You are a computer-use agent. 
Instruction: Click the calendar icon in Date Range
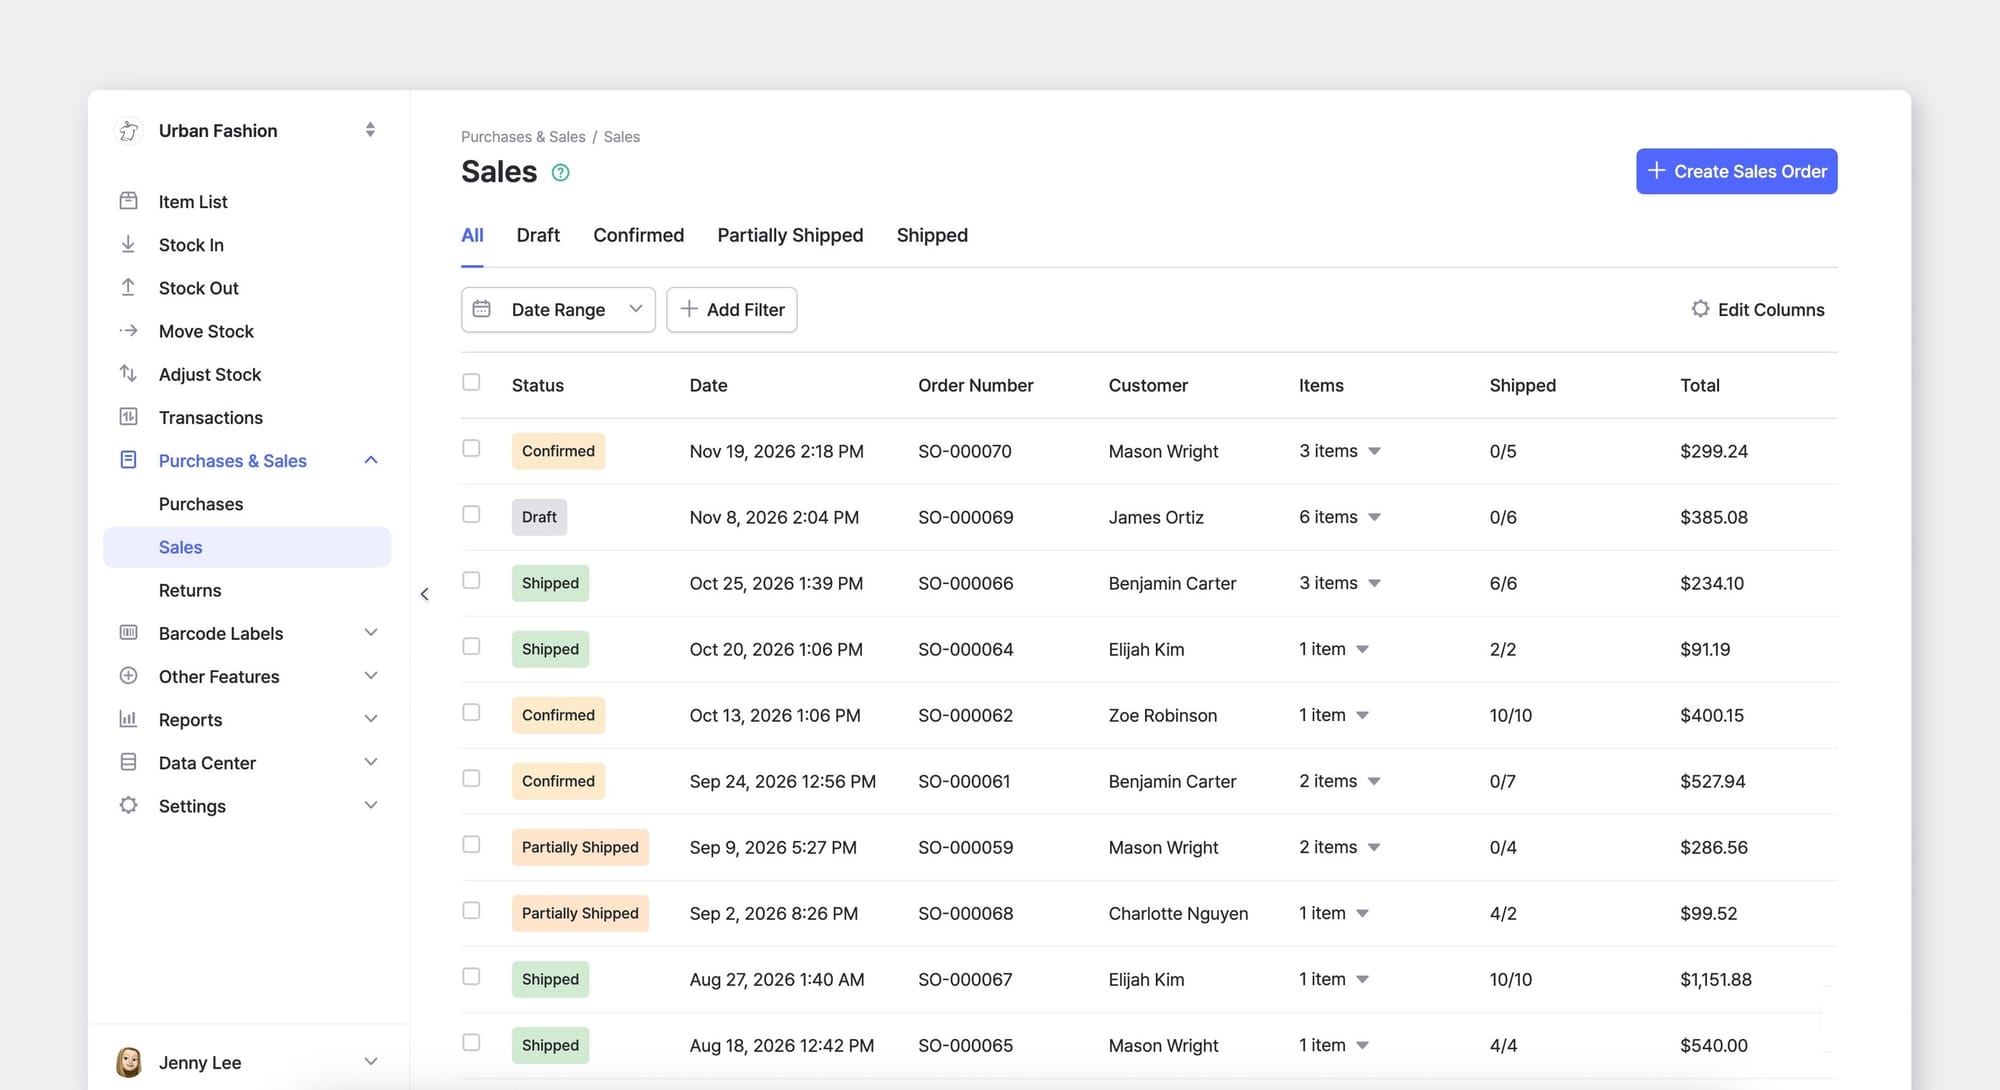pos(481,309)
